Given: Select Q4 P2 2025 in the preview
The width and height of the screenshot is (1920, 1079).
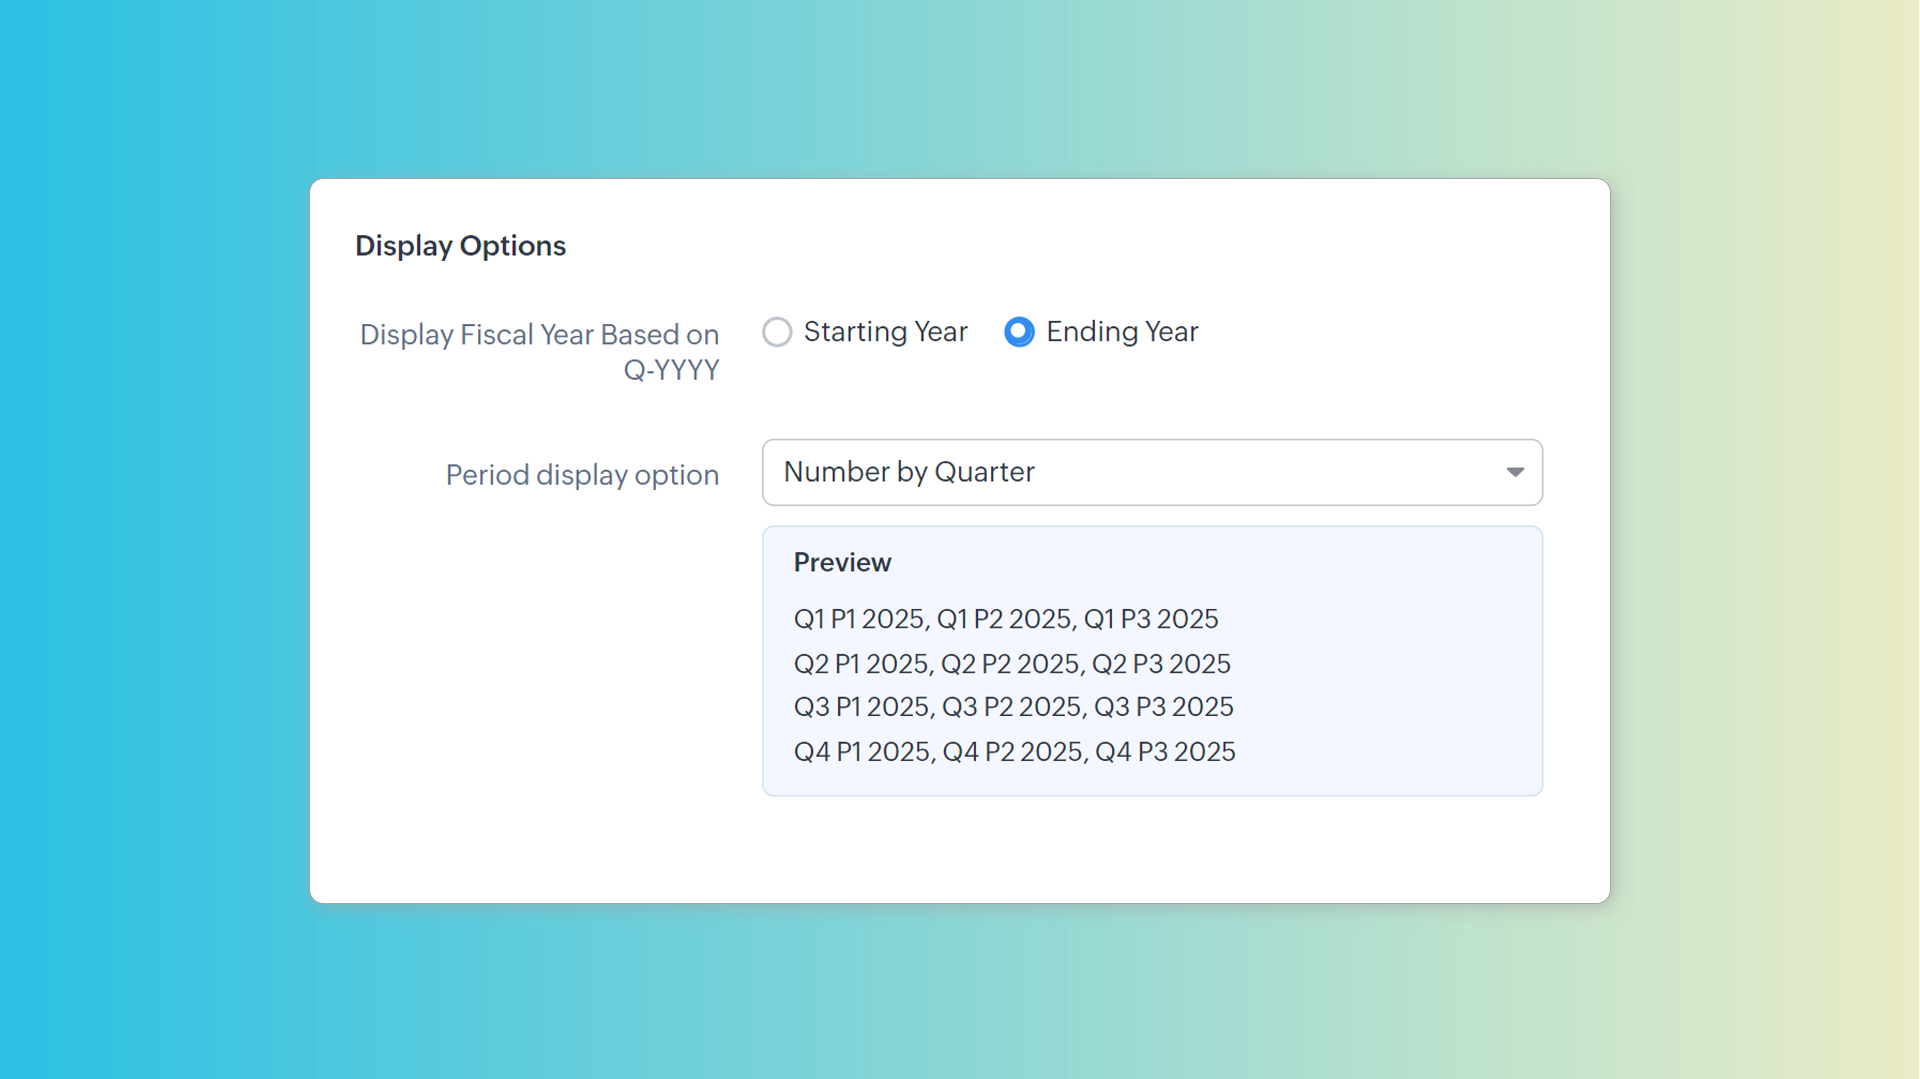Looking at the screenshot, I should (1012, 752).
